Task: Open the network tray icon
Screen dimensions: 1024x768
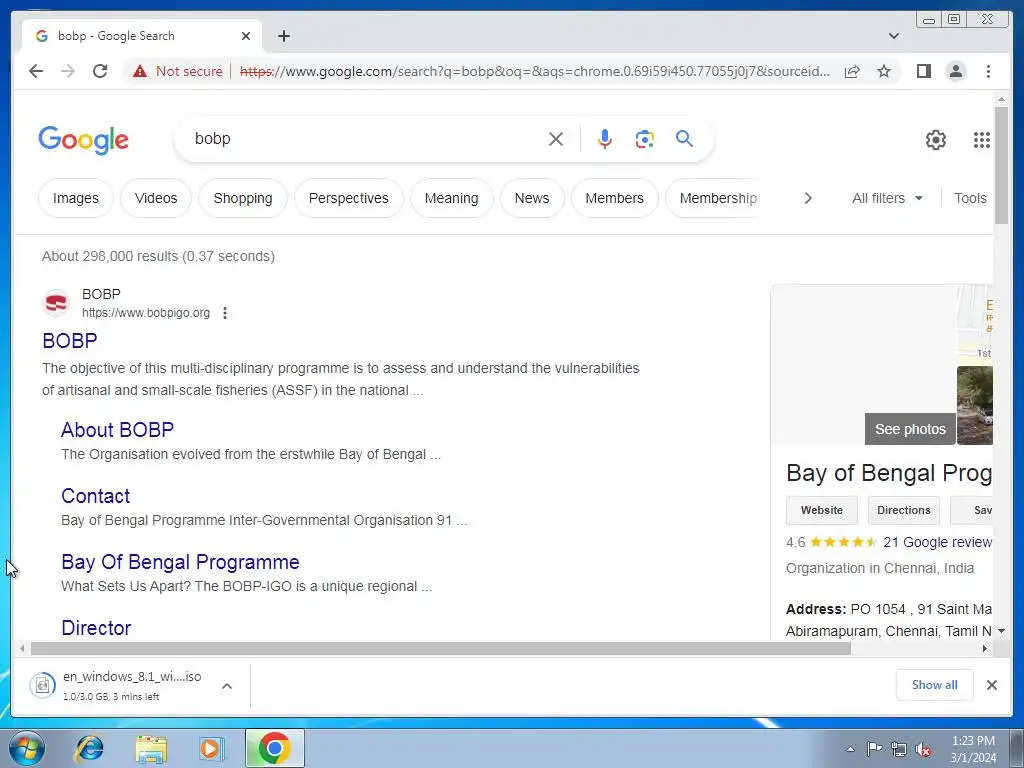Action: click(899, 749)
